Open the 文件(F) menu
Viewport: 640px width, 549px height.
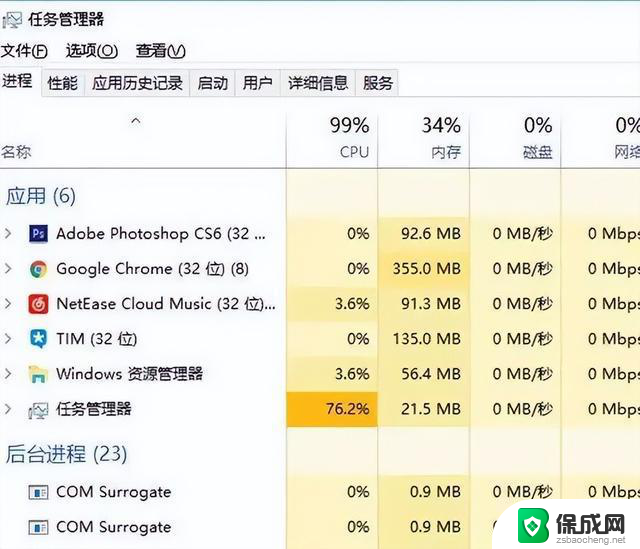click(x=24, y=51)
